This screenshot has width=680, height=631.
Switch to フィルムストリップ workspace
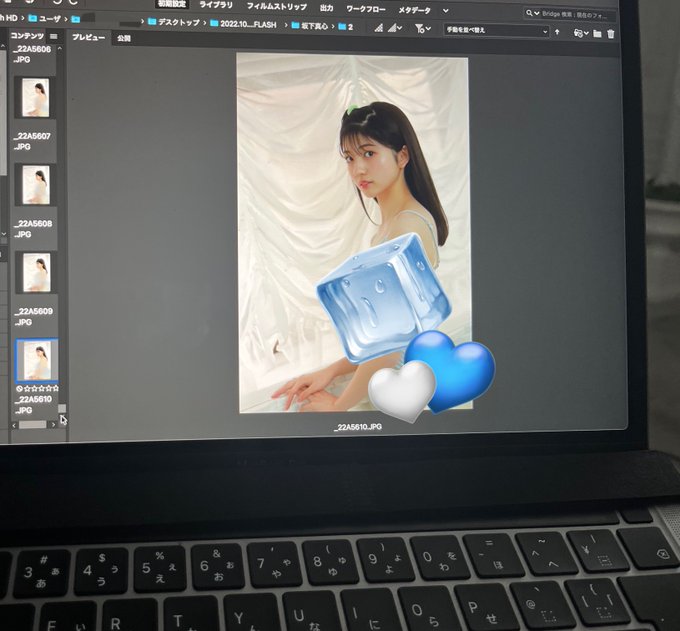276,7
